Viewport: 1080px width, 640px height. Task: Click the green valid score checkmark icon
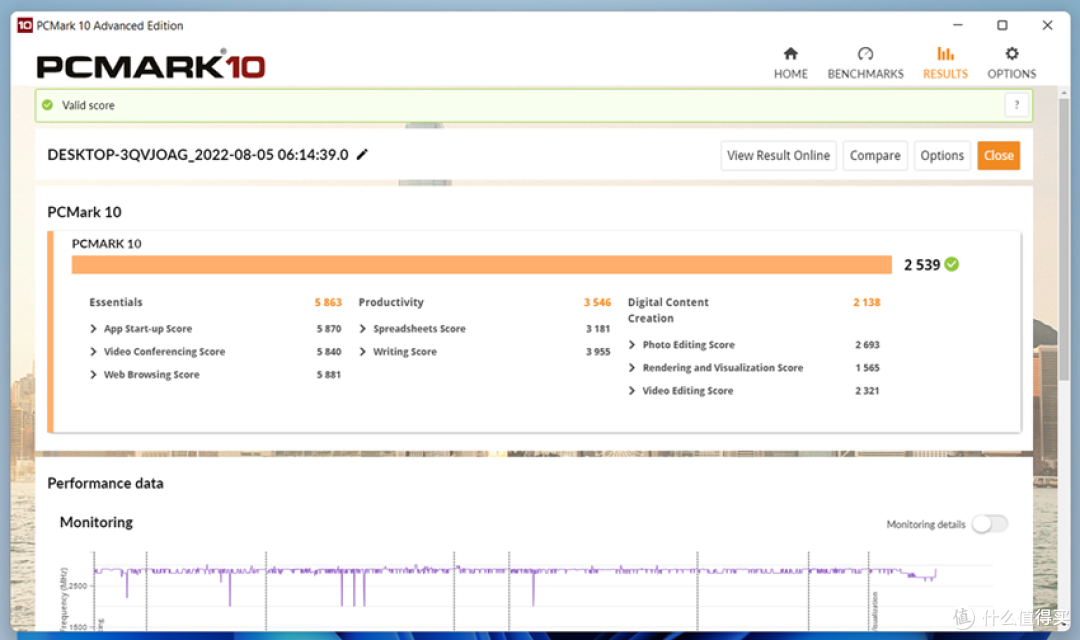tap(47, 105)
